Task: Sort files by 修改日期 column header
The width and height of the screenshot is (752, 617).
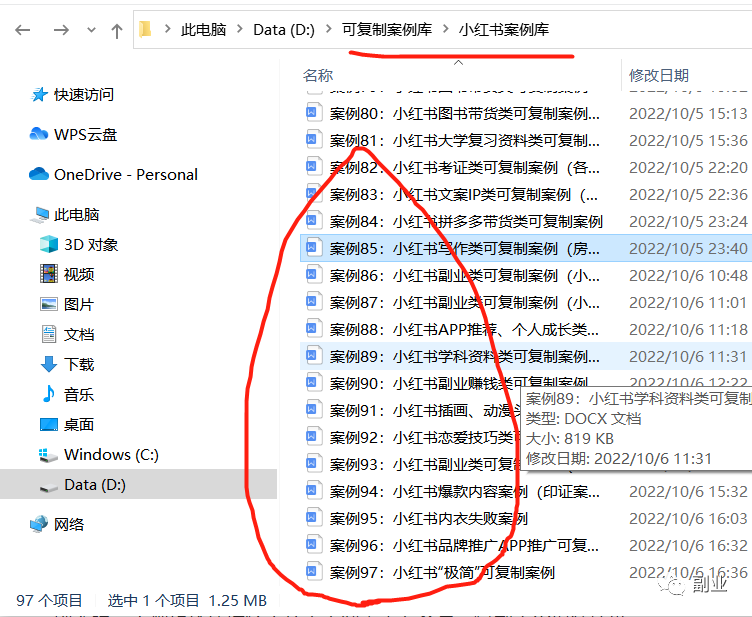Action: pos(658,75)
